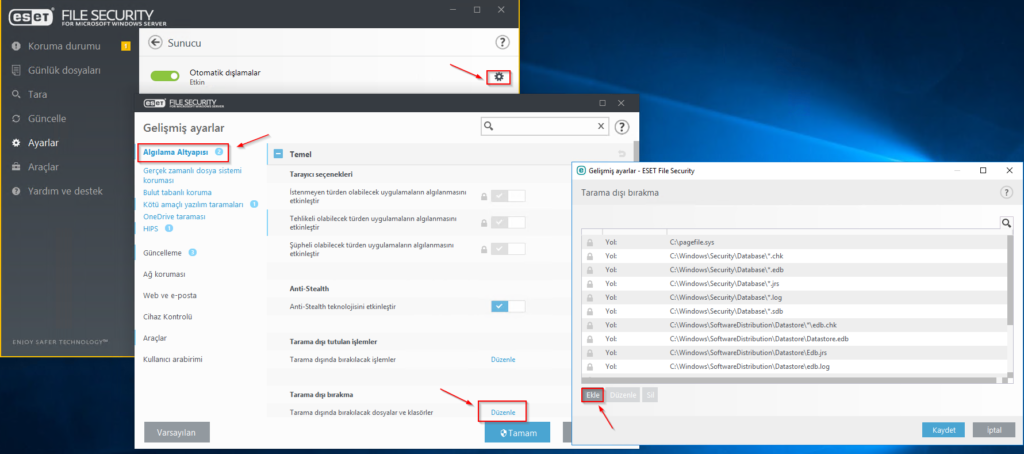Select row ending with Datastore\Datastore.edb

[x=793, y=338]
